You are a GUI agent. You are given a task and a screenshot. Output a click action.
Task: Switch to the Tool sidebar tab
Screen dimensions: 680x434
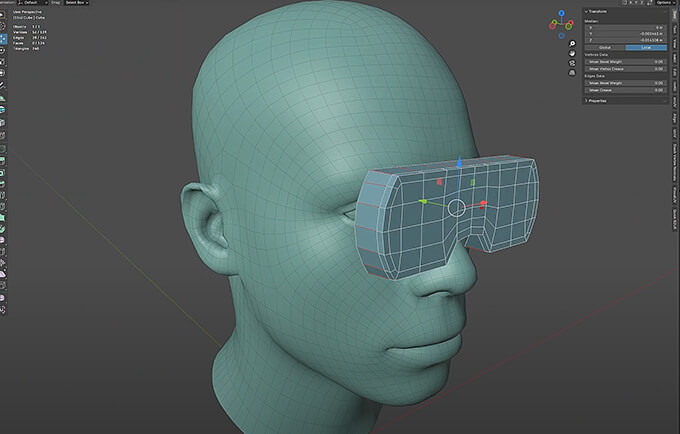pyautogui.click(x=675, y=32)
